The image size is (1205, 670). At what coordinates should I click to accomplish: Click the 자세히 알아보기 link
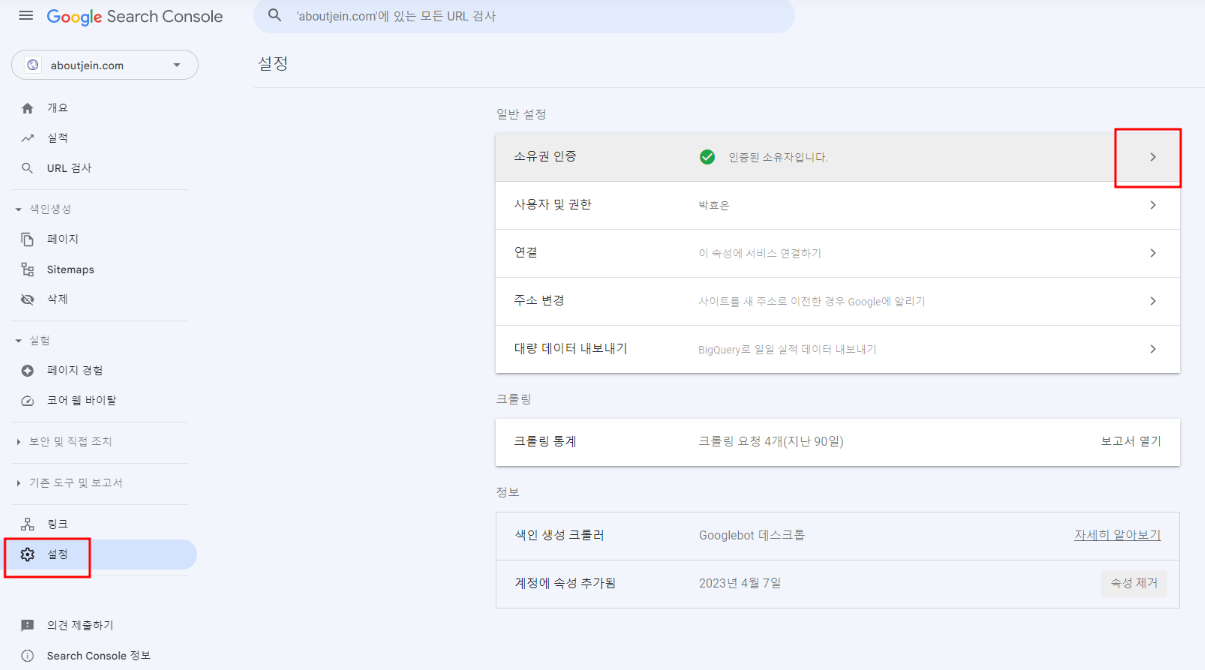pyautogui.click(x=1118, y=535)
